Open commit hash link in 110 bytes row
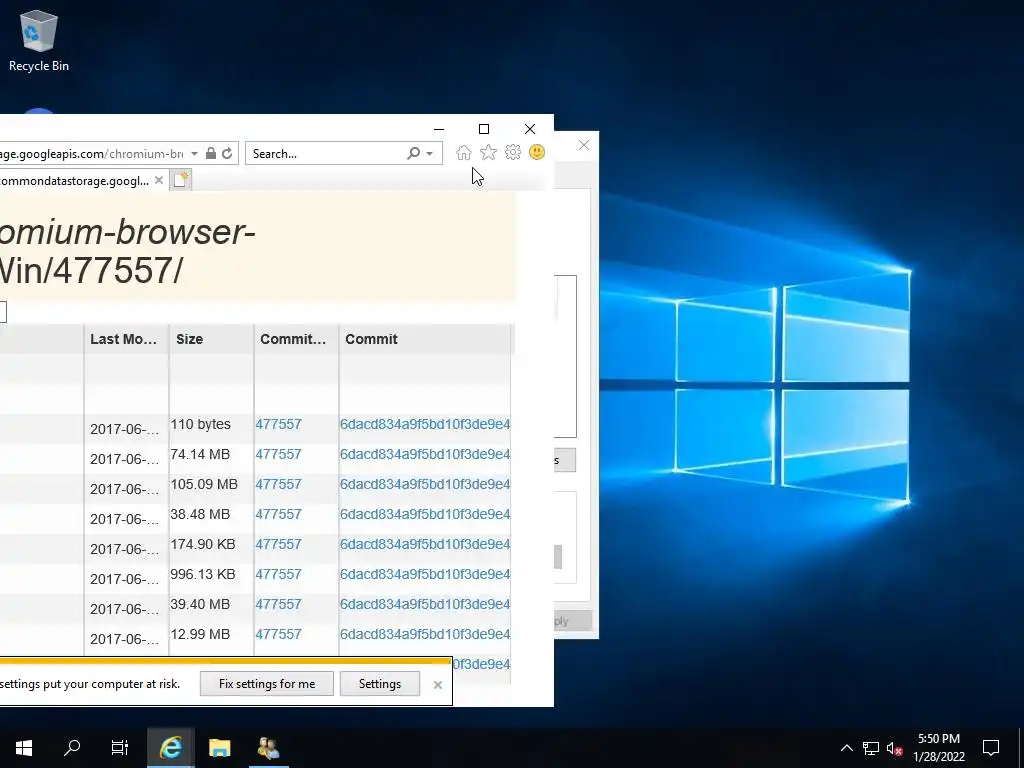Image resolution: width=1024 pixels, height=768 pixels. [x=424, y=424]
